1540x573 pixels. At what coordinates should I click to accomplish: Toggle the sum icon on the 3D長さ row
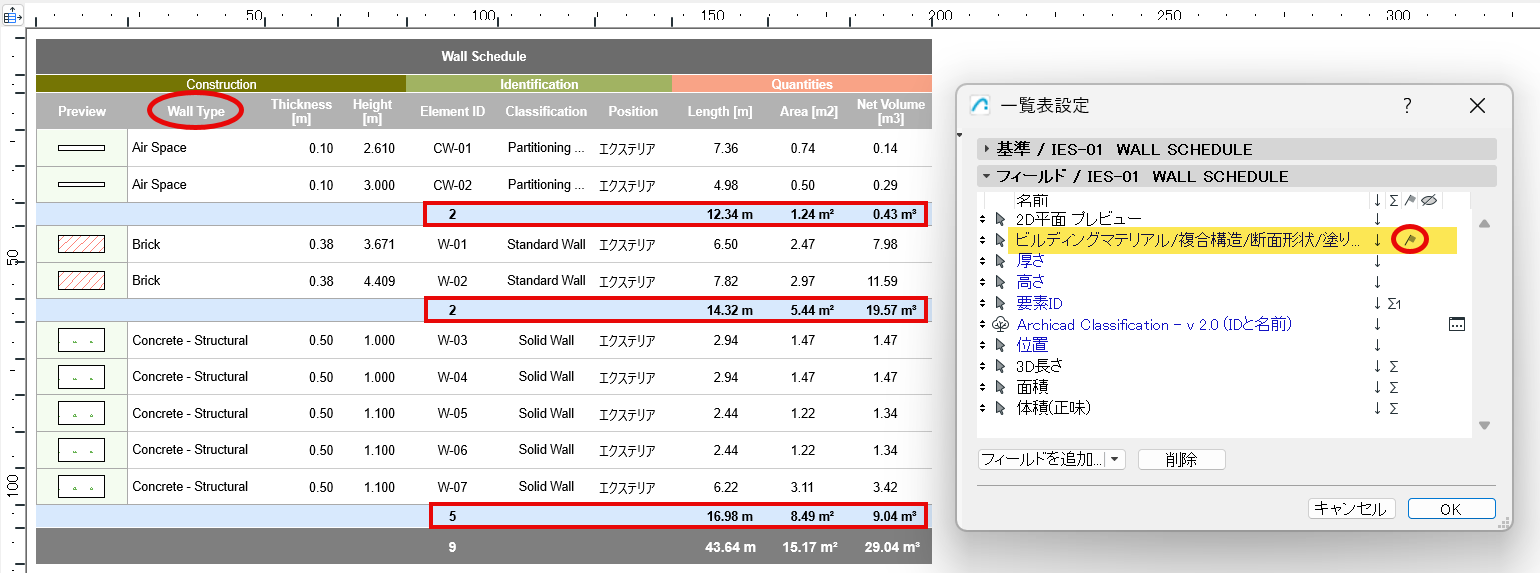(1394, 366)
